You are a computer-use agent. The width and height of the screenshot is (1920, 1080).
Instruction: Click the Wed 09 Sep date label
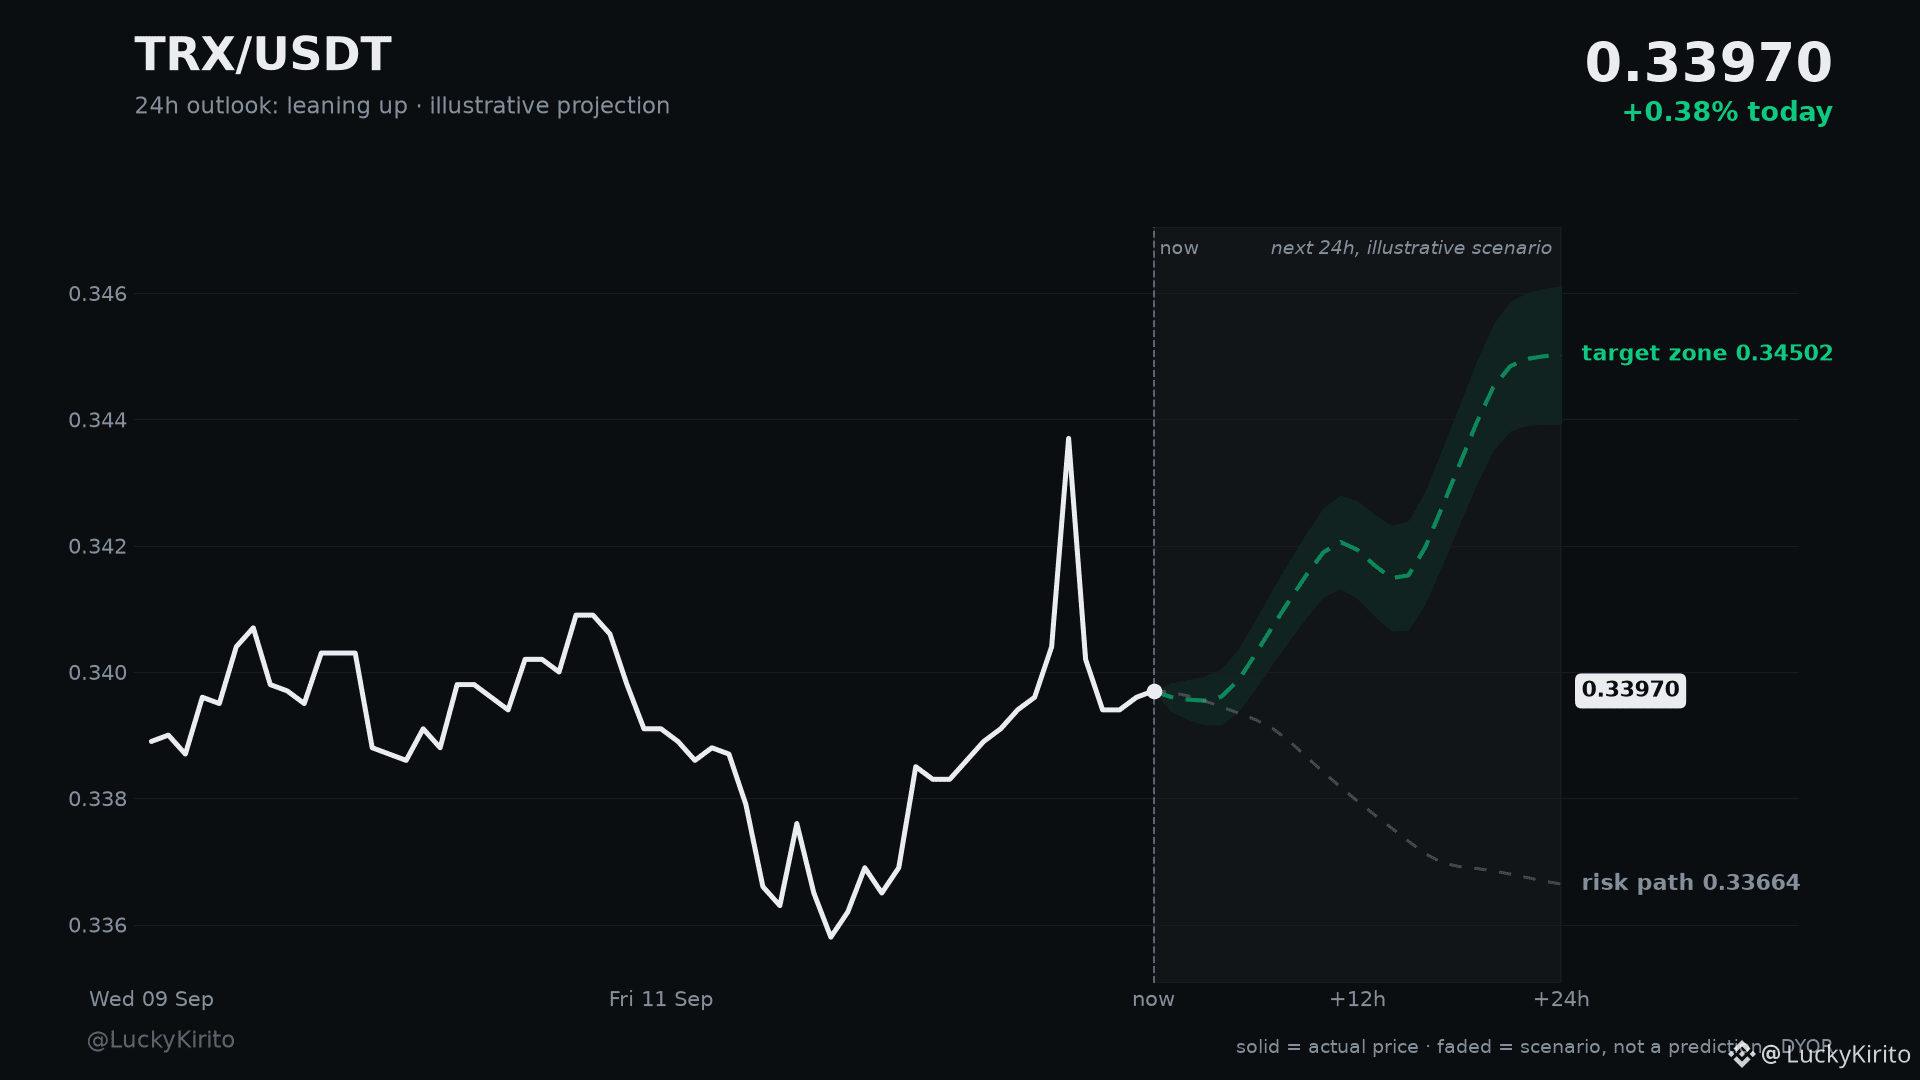[x=151, y=999]
